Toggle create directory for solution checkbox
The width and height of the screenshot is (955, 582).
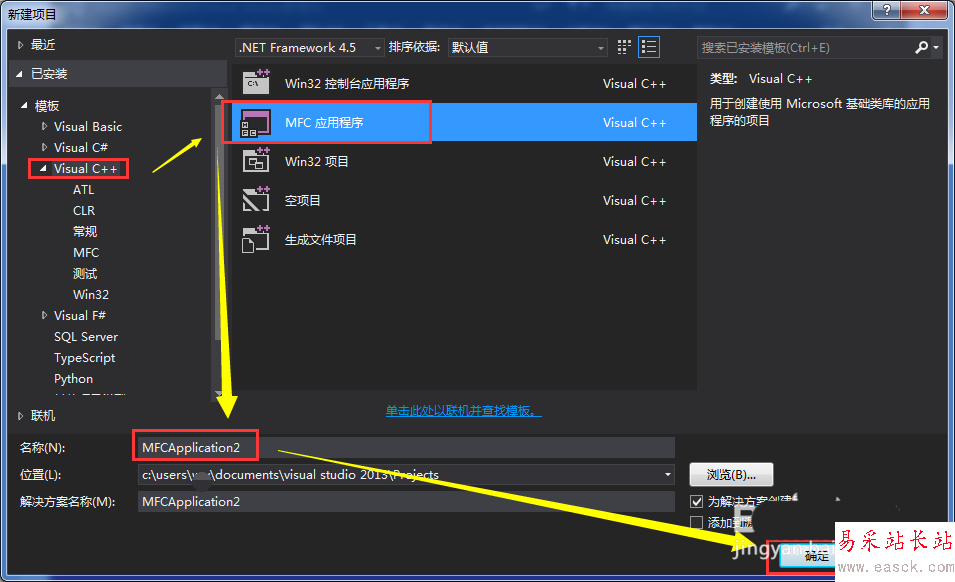696,502
